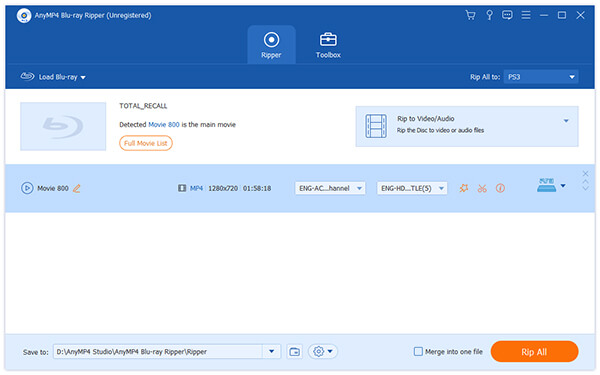This screenshot has height=375, width=600.
Task: Expand the Rip All to PS3 dropdown
Action: [x=541, y=77]
